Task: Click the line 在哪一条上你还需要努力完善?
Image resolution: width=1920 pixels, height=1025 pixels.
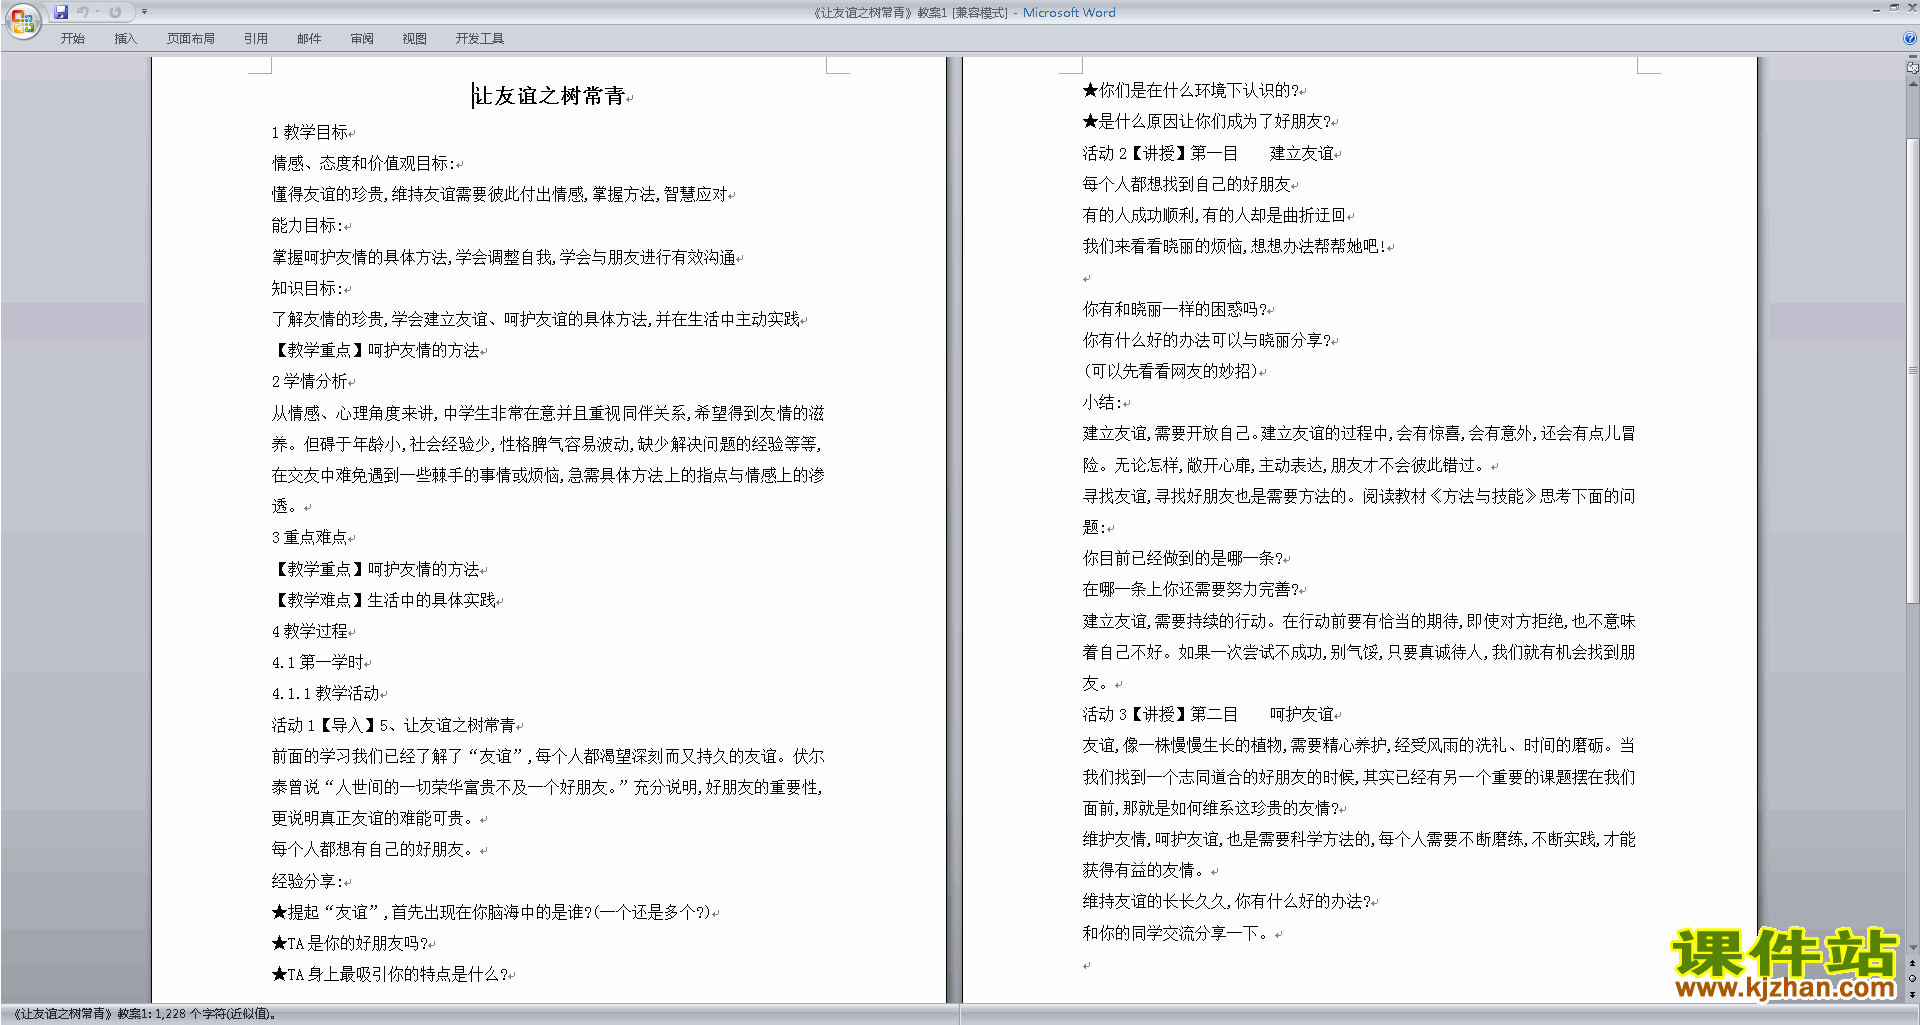Action: tap(1191, 589)
